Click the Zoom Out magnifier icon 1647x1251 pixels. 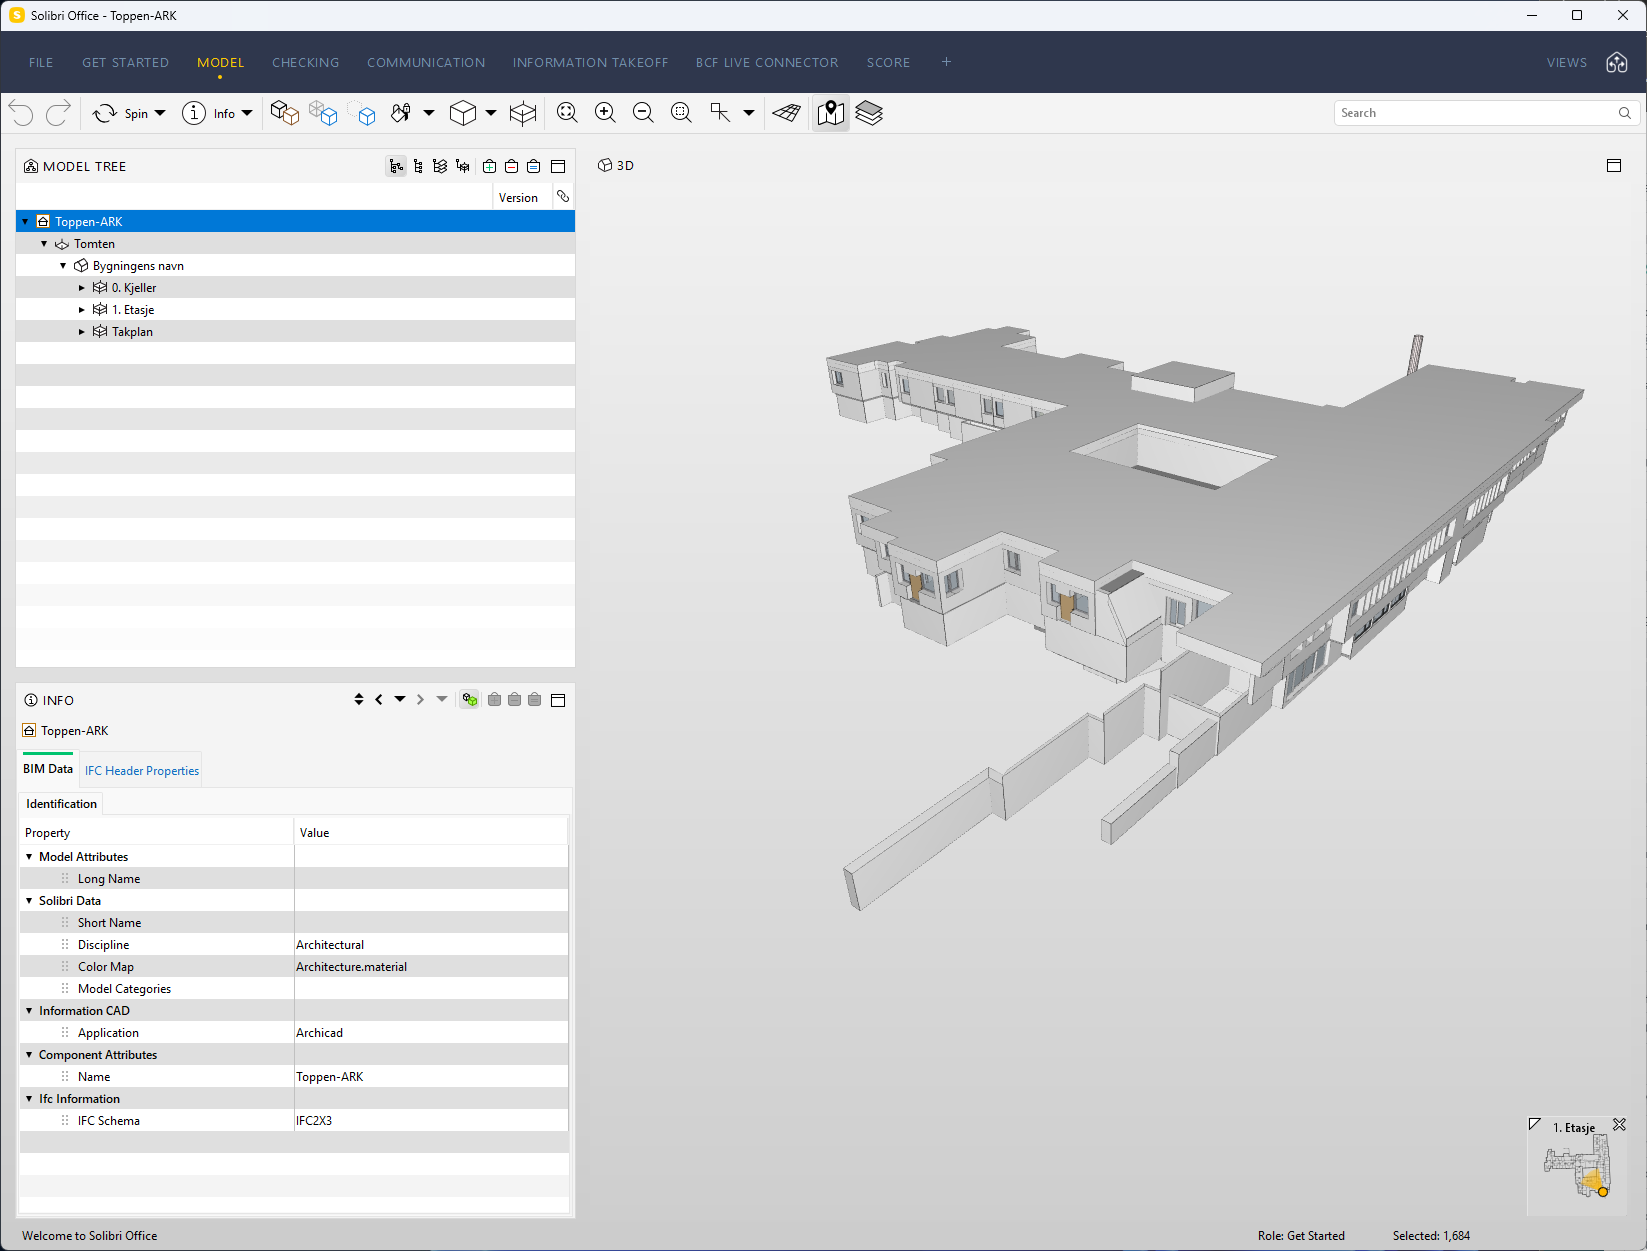tap(643, 113)
